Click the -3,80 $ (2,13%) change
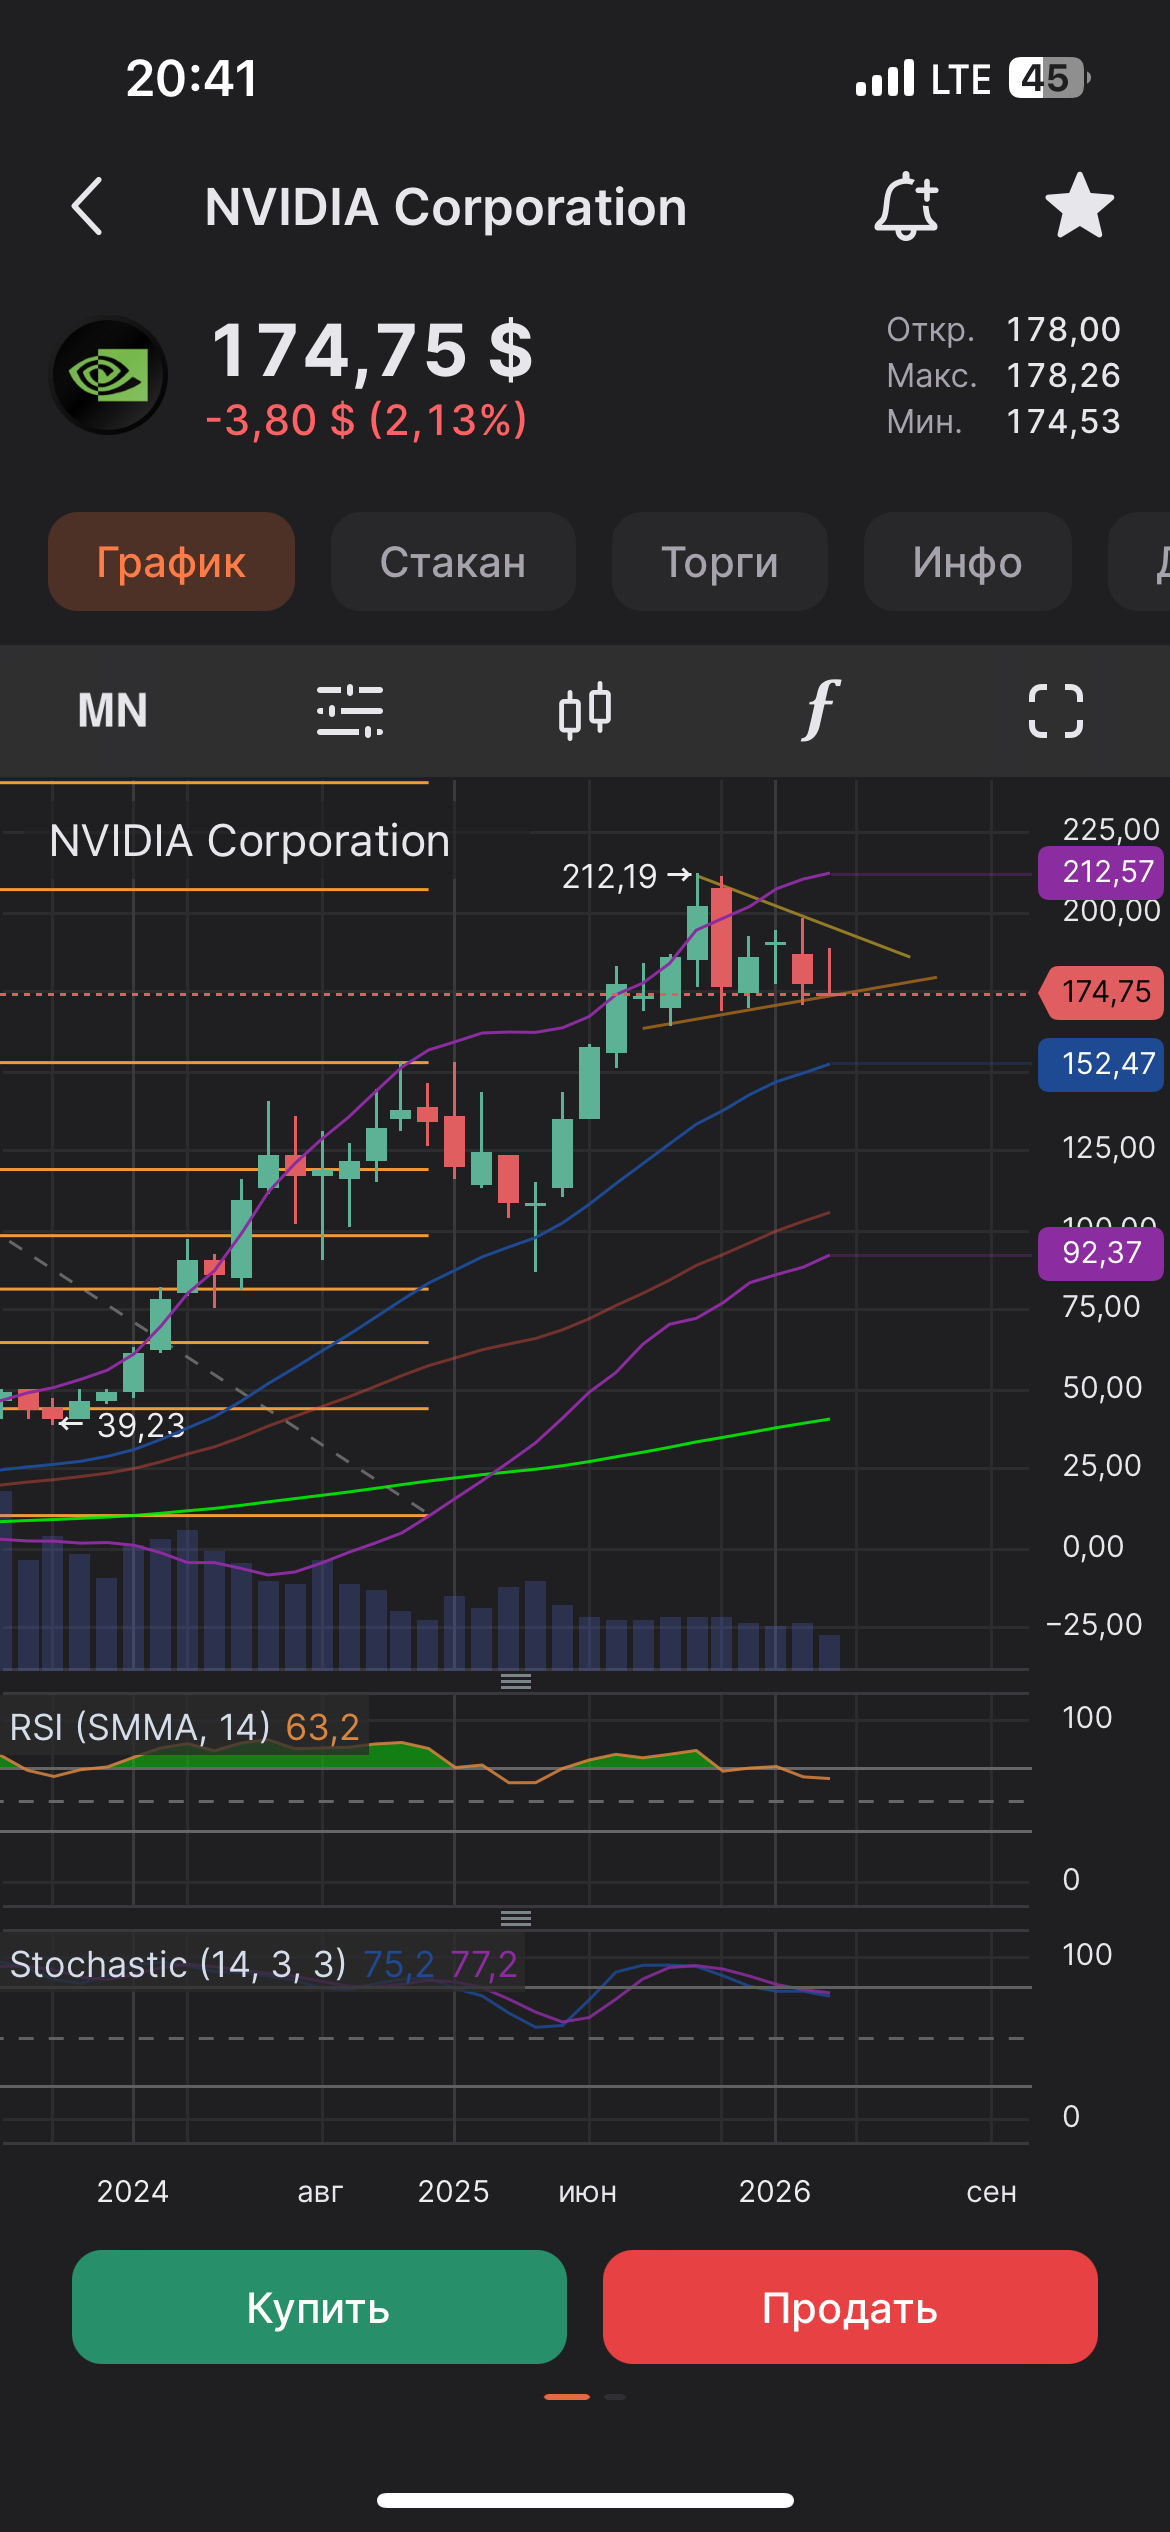This screenshot has height=2532, width=1170. point(366,420)
